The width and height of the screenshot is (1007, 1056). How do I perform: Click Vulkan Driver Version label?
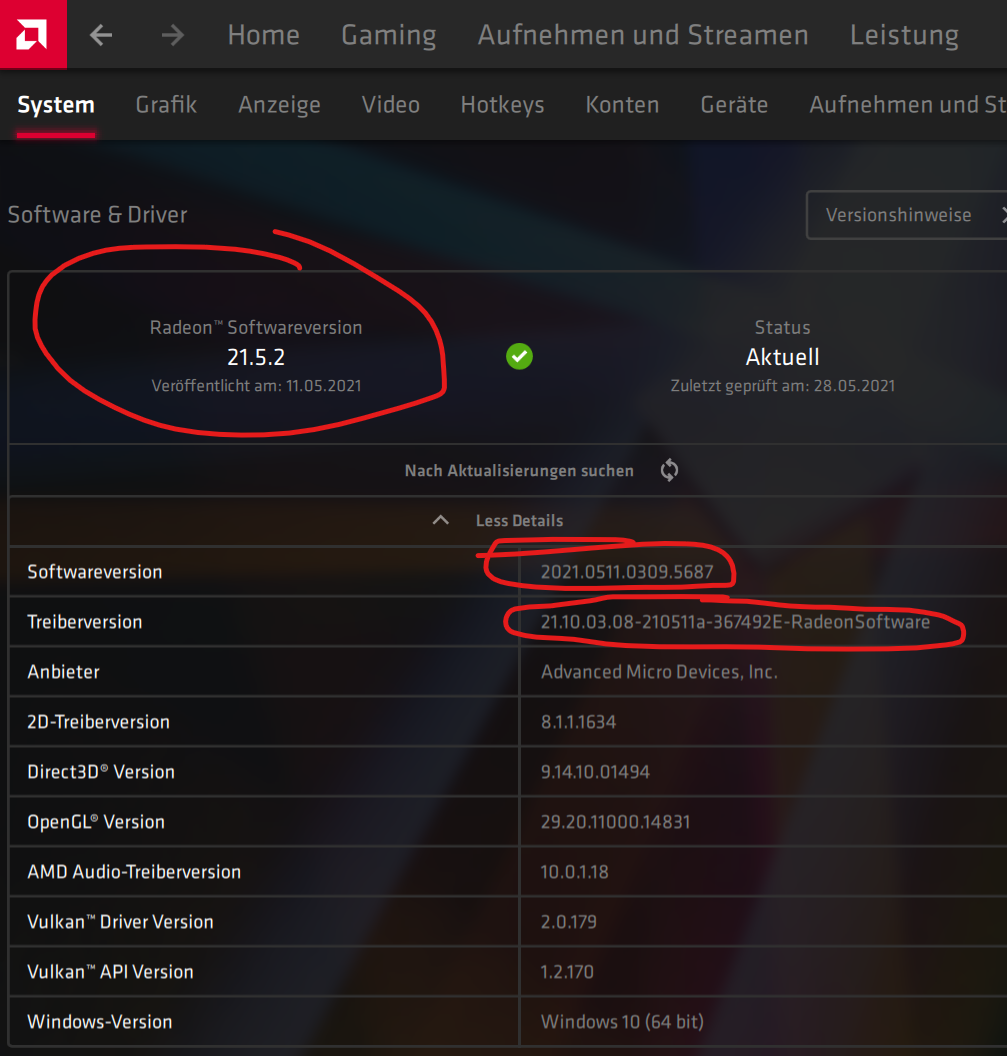120,922
